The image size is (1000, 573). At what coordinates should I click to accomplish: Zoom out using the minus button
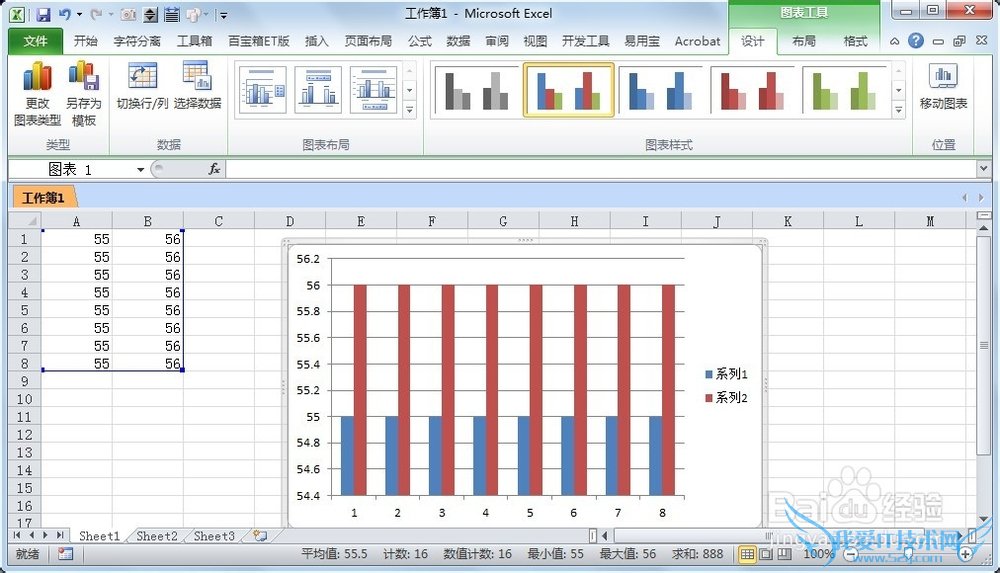click(x=850, y=554)
